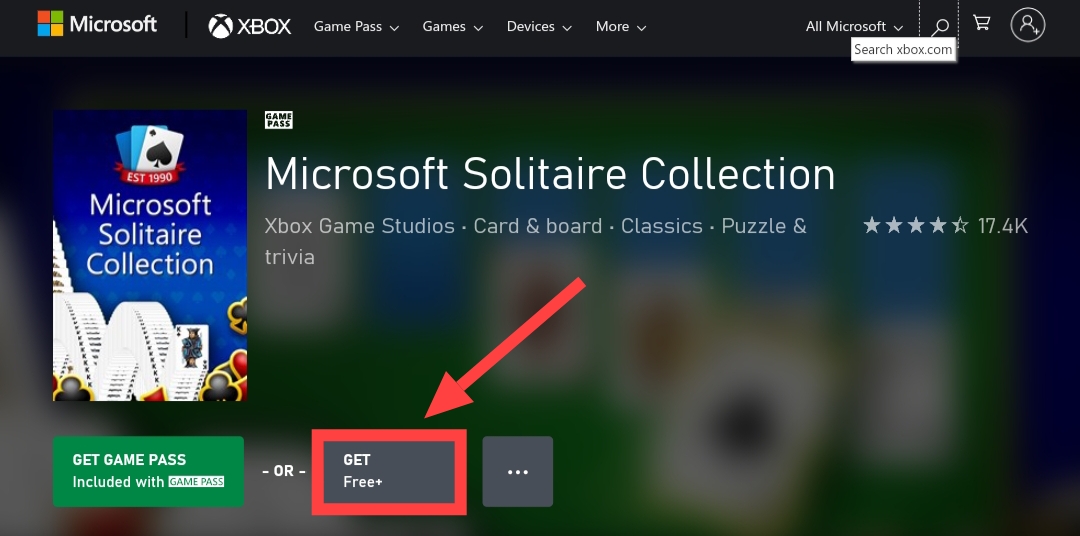Click the Xbox Game Studios publisher link
The width and height of the screenshot is (1080, 536).
point(360,226)
